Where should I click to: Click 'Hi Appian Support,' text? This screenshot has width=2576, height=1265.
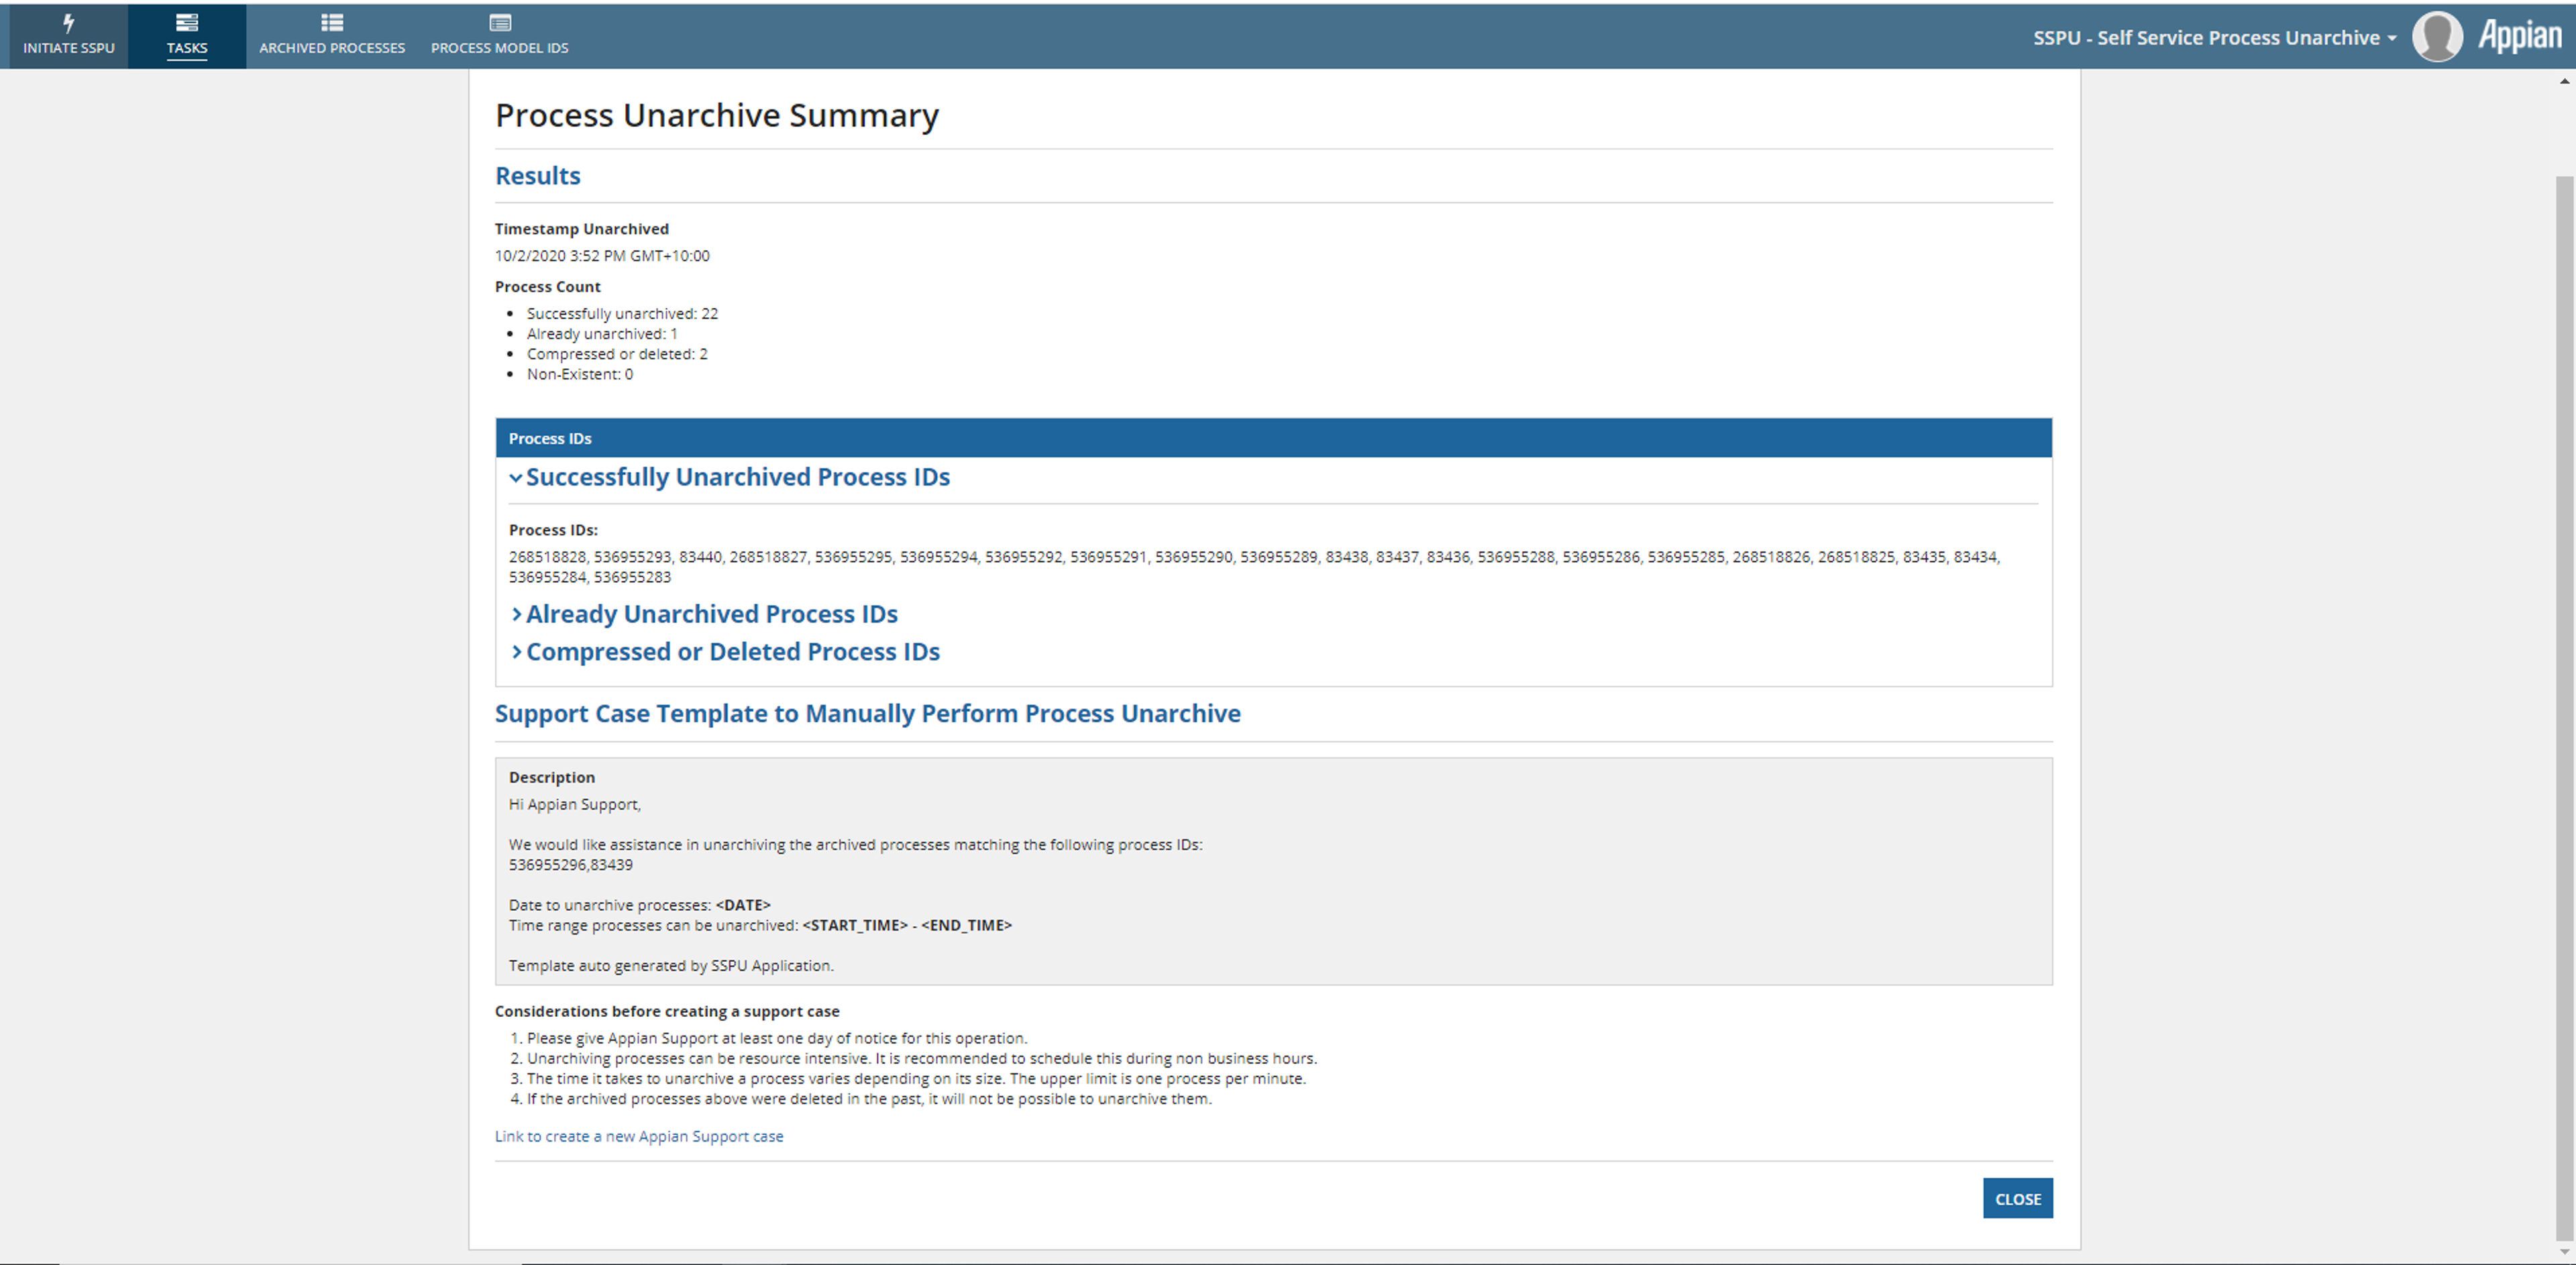(x=575, y=804)
